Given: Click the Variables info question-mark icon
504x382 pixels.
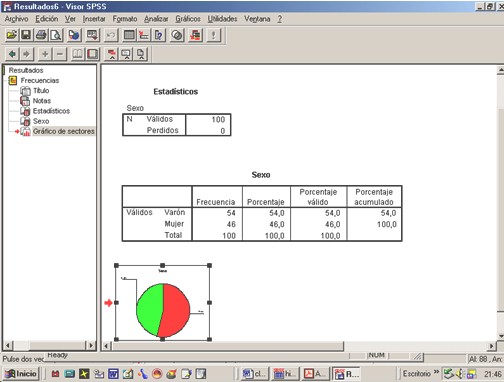Looking at the screenshot, I should tap(159, 35).
